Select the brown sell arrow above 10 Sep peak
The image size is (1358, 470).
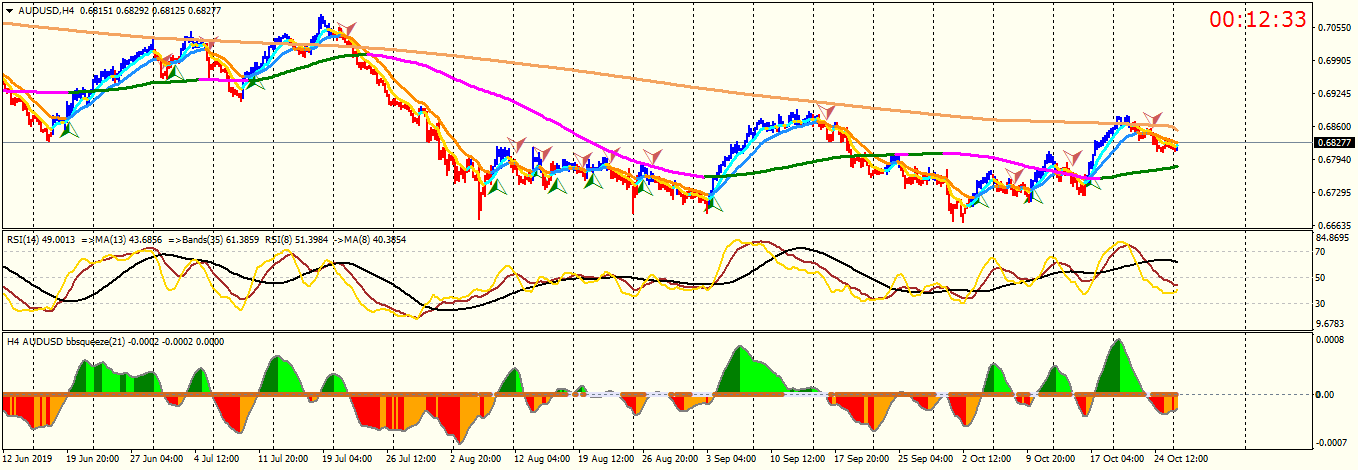(825, 109)
